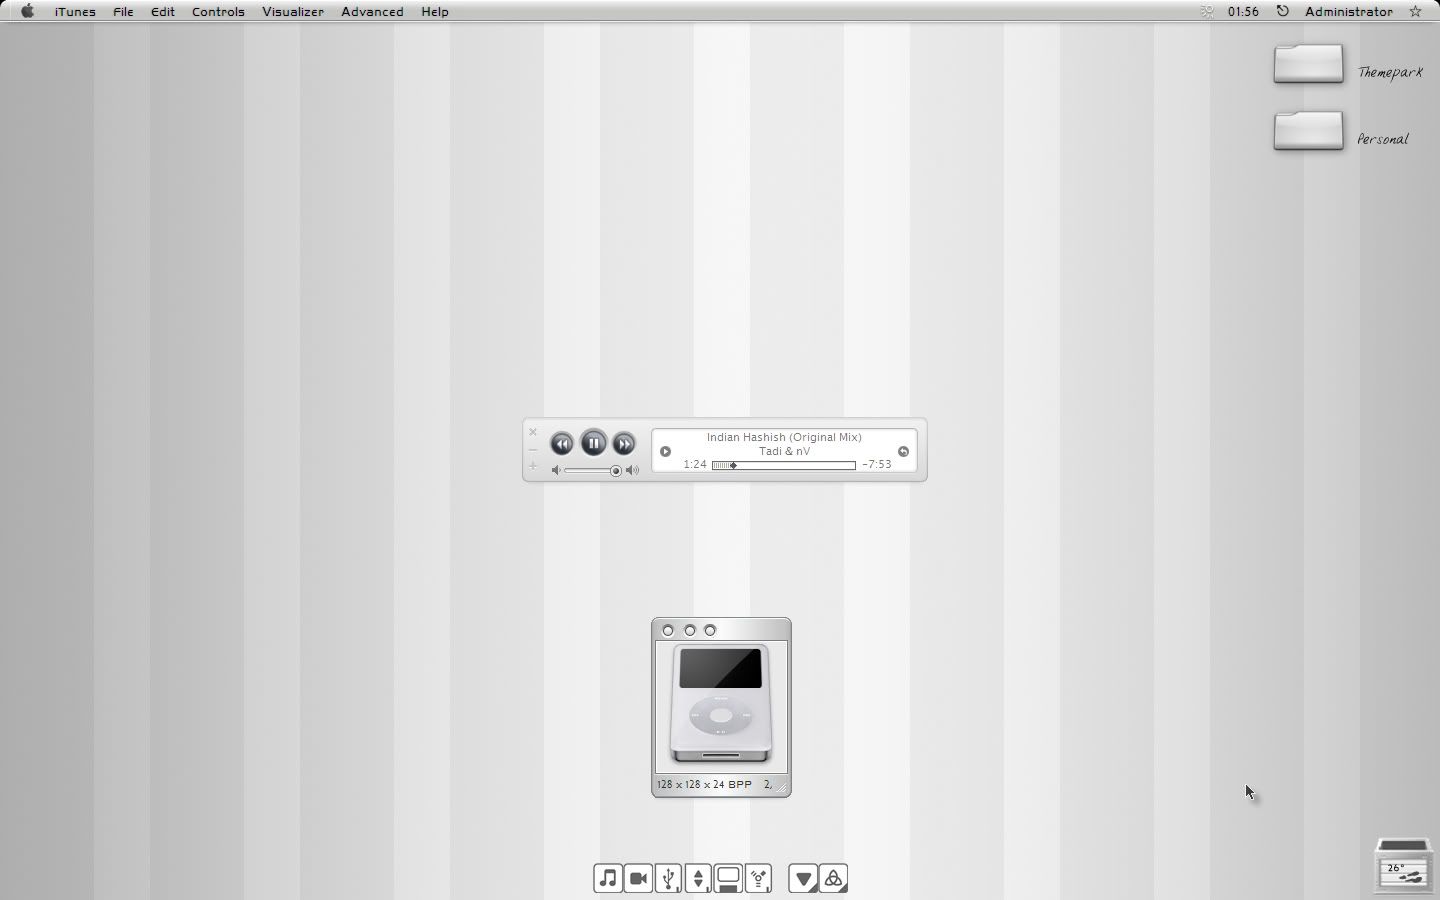
Task: Skip forward to the next track
Action: (624, 443)
